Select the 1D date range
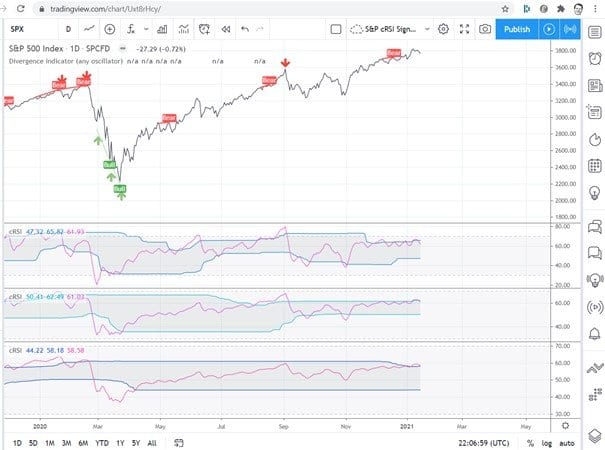Viewport: 605px width, 450px height. tap(17, 443)
